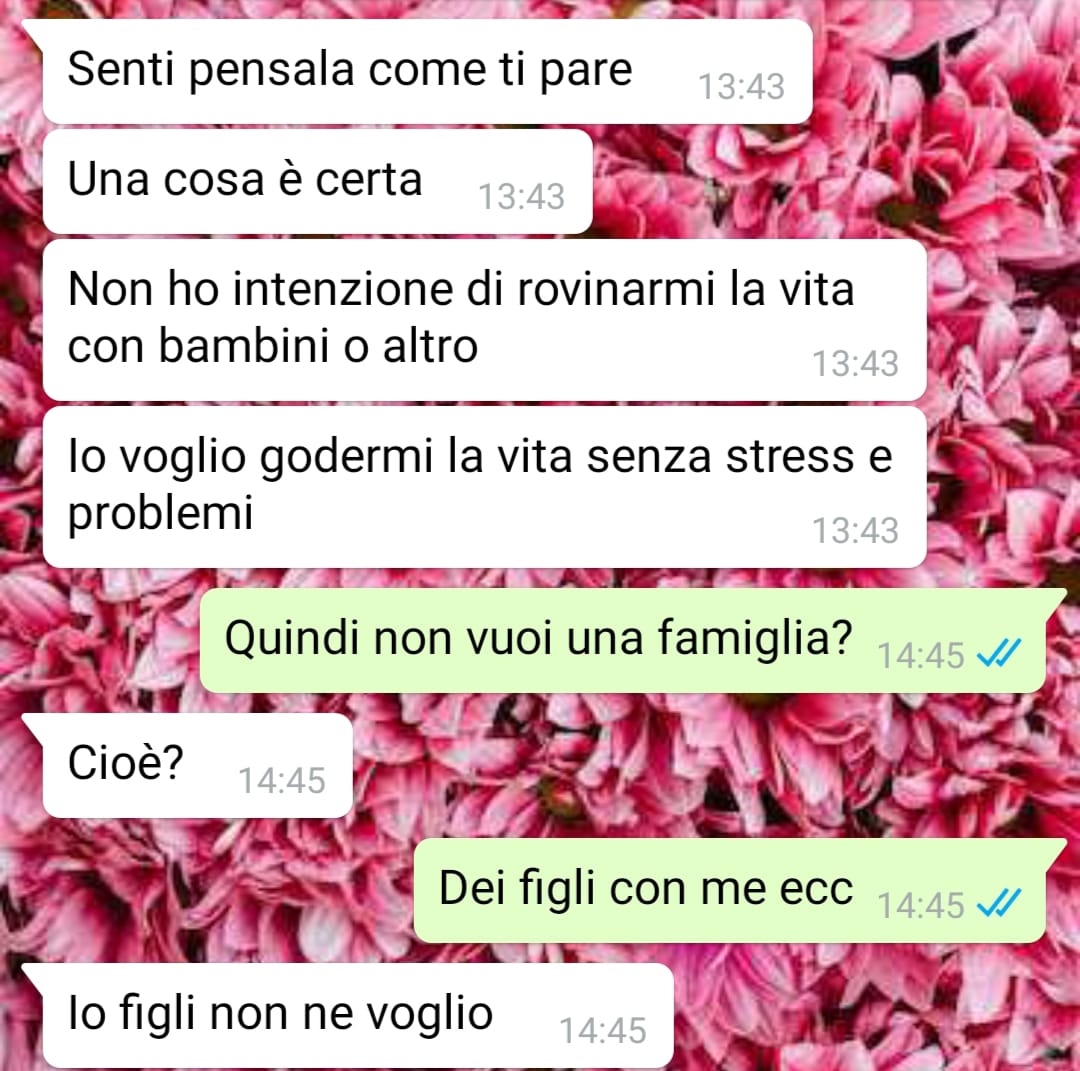This screenshot has width=1080, height=1071.
Task: Tap the 14:45 timestamp on 'Dei figli con me ecc'
Action: [x=920, y=905]
